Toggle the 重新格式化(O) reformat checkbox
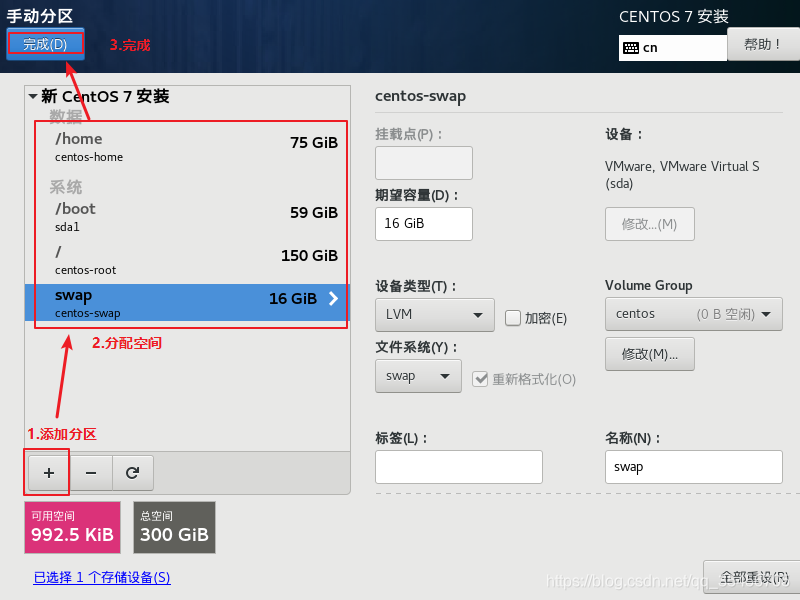This screenshot has width=800, height=600. point(480,379)
